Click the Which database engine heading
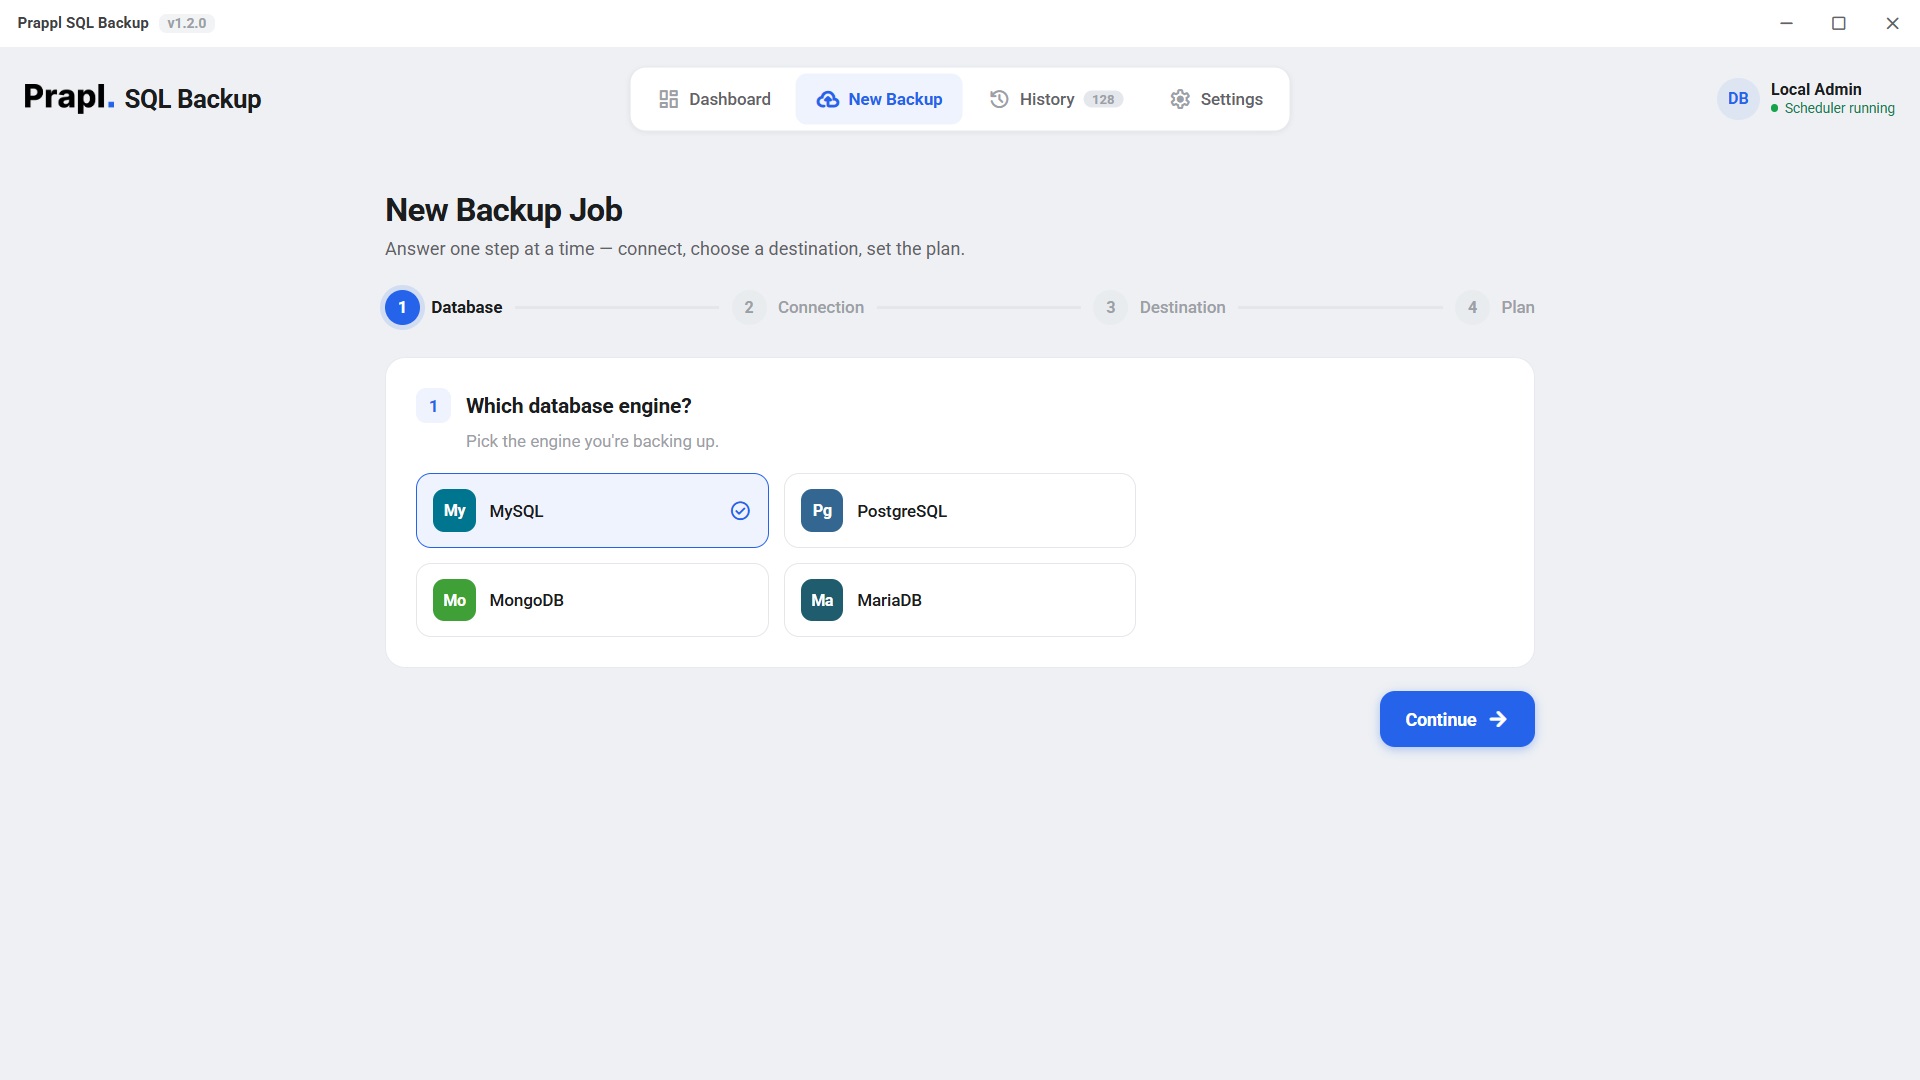This screenshot has width=1920, height=1080. click(x=579, y=406)
